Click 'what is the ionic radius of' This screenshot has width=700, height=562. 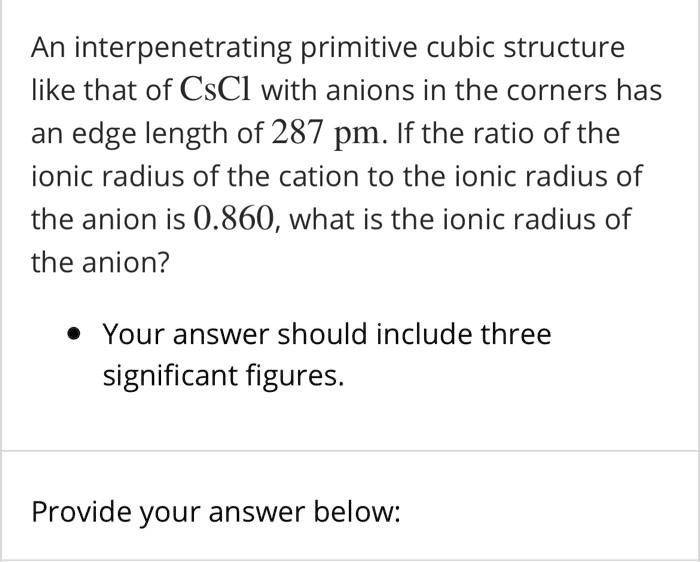click(x=460, y=219)
